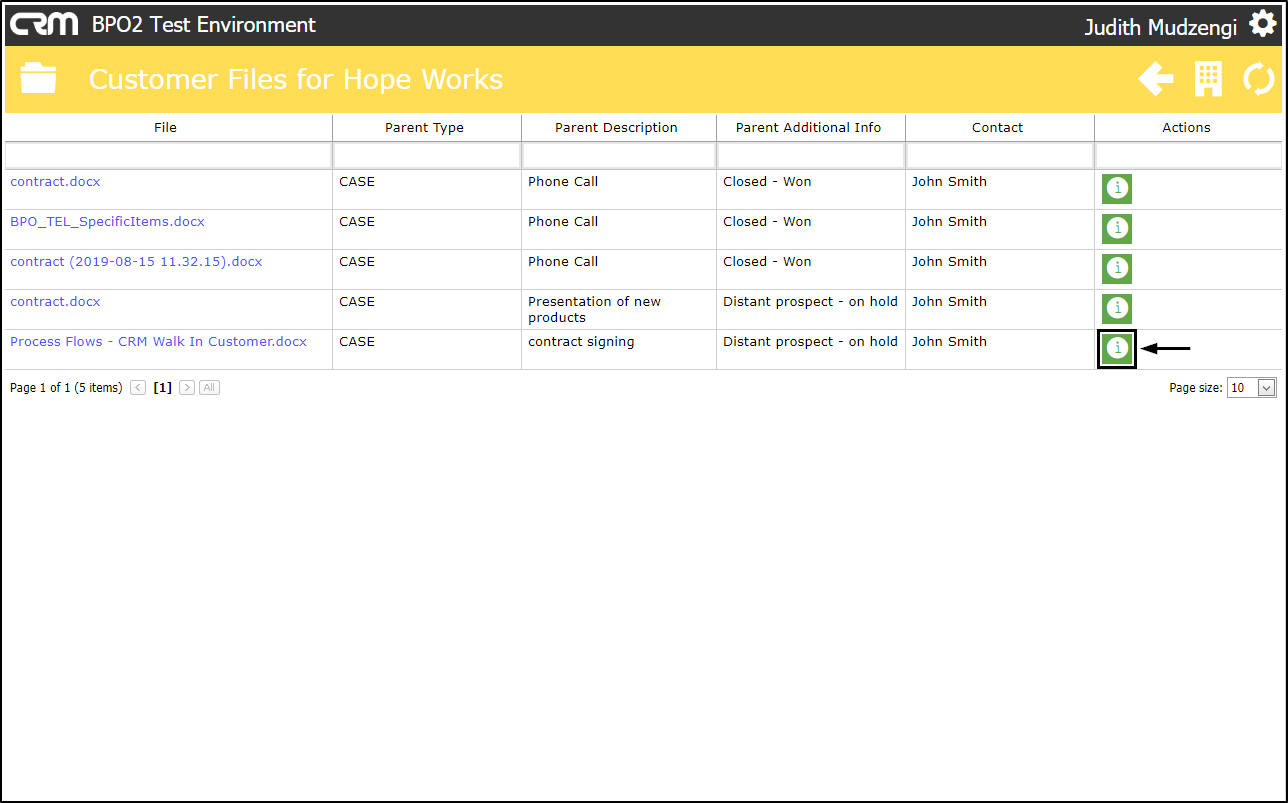Go to next page in pager

[187, 388]
